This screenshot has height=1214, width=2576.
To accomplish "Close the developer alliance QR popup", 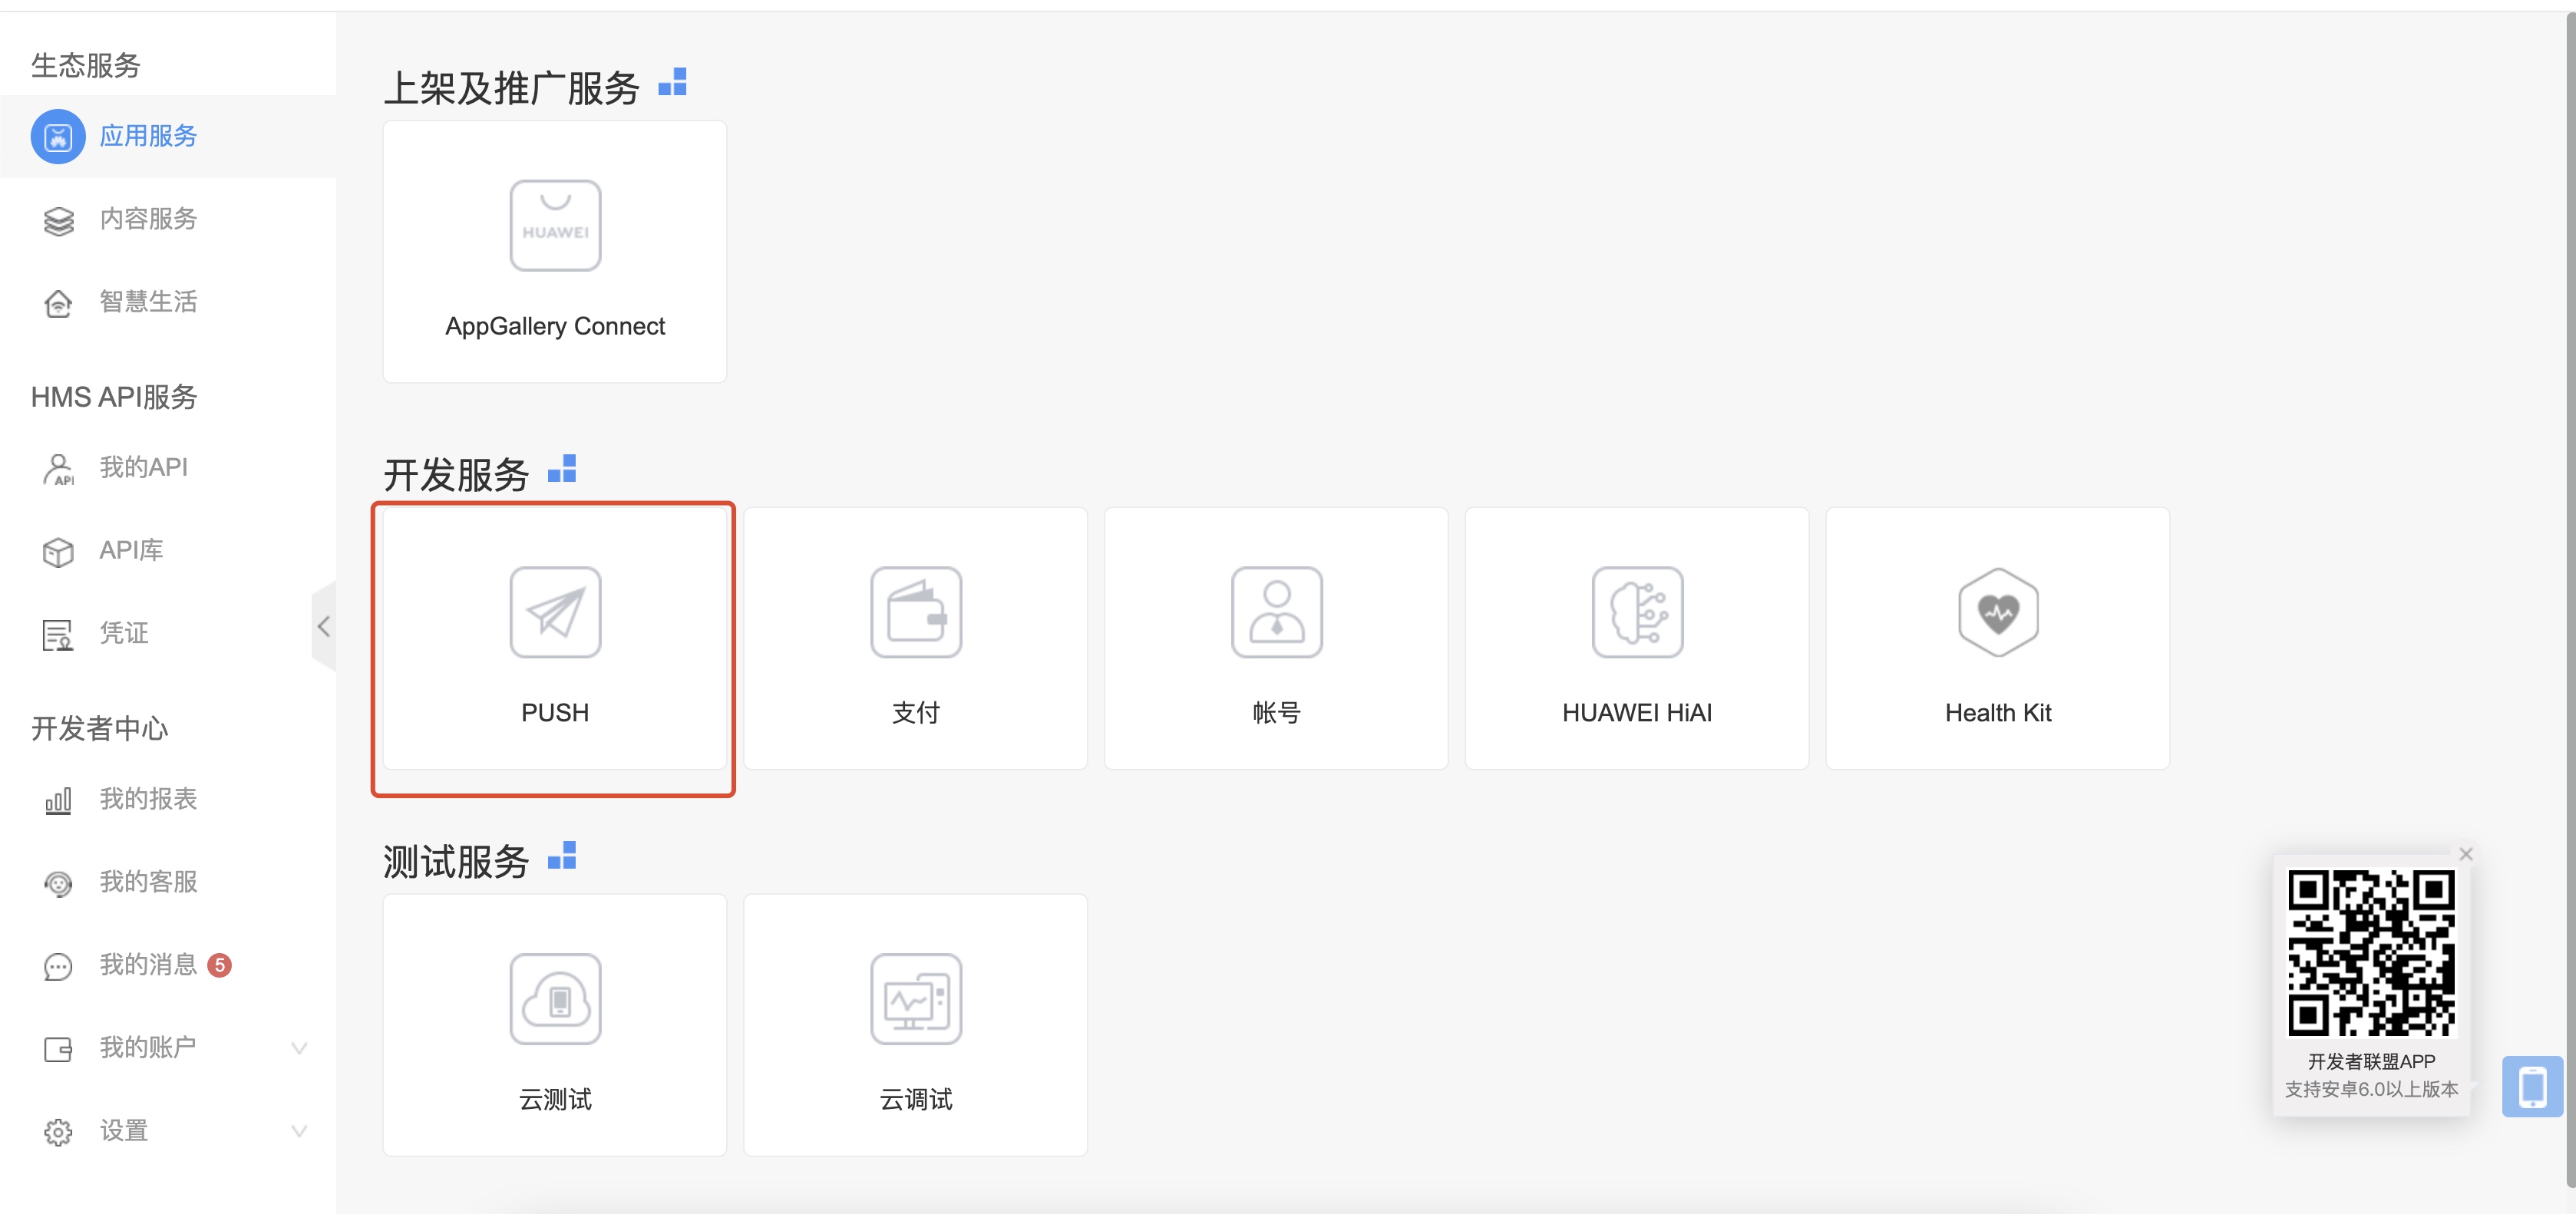I will (2465, 854).
